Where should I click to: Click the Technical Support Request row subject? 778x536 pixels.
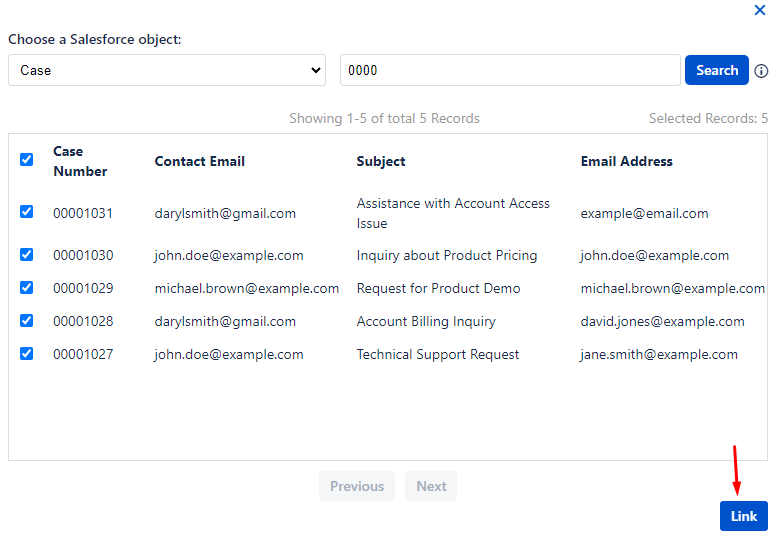(438, 354)
